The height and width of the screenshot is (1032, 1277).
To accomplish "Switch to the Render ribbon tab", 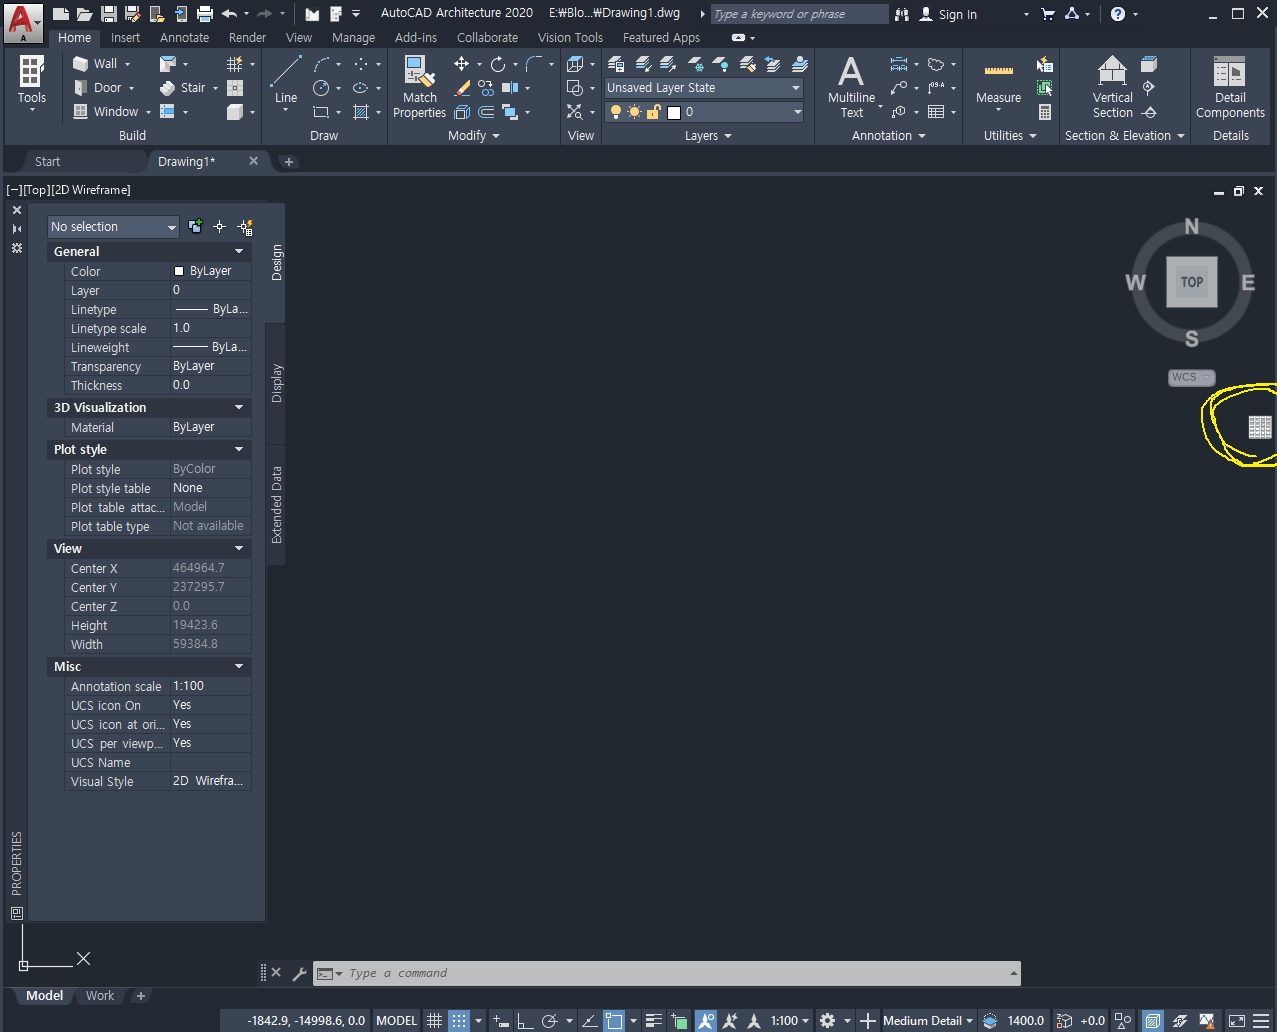I will [x=247, y=37].
